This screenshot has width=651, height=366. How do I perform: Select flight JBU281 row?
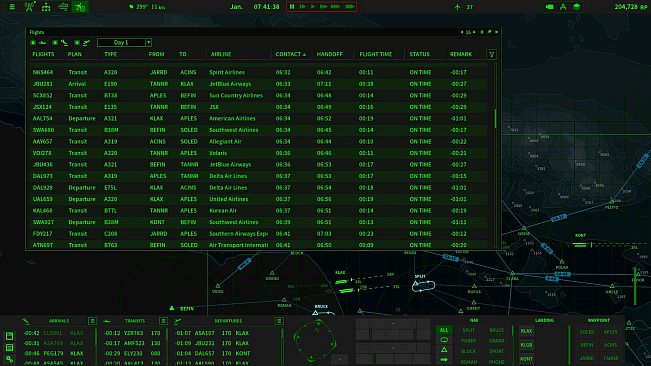click(x=258, y=84)
